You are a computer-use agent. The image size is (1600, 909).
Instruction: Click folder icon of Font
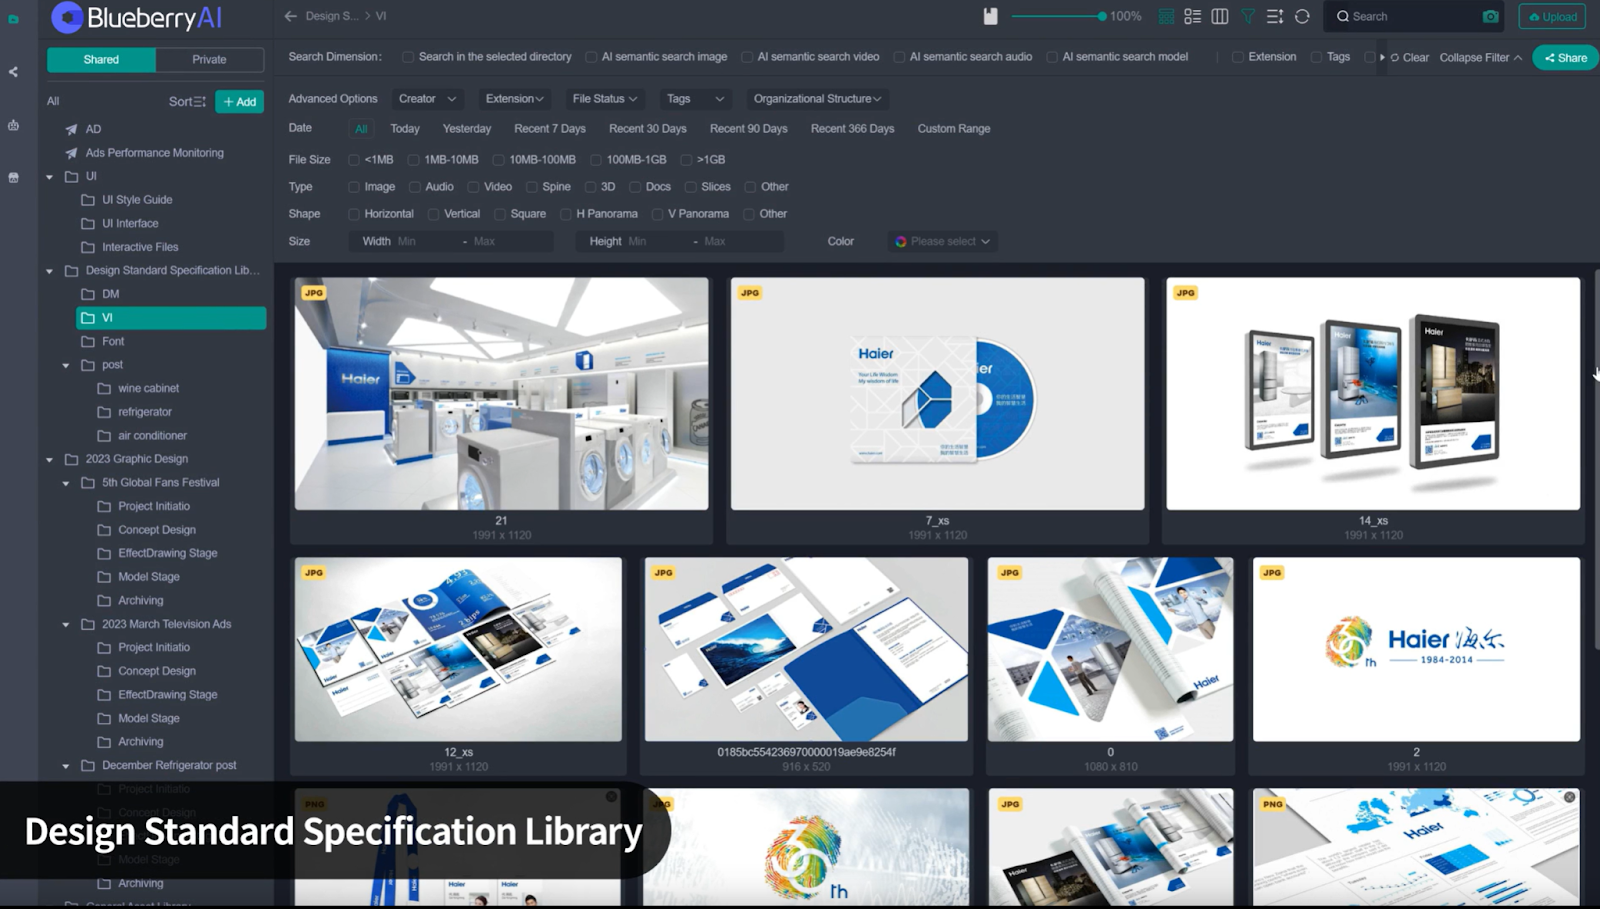coord(88,341)
